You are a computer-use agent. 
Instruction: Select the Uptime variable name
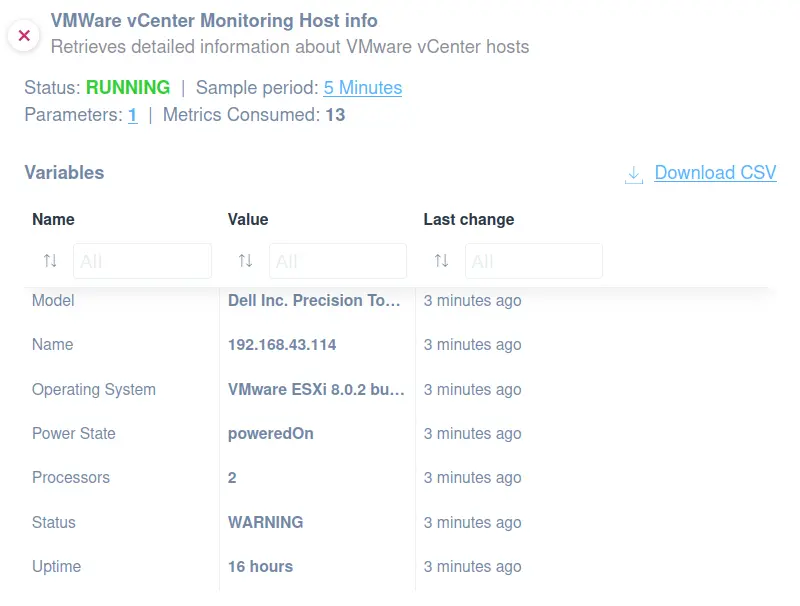pyautogui.click(x=57, y=566)
